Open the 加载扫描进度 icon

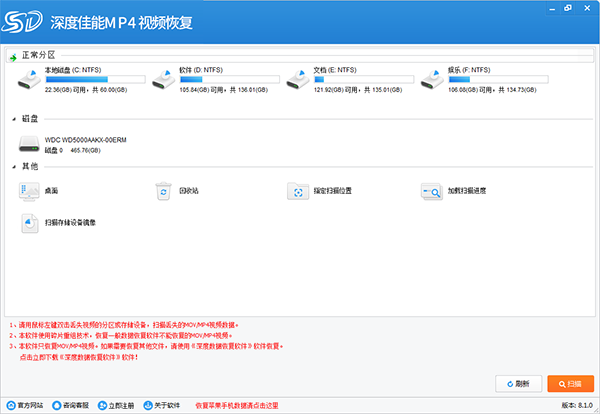431,190
